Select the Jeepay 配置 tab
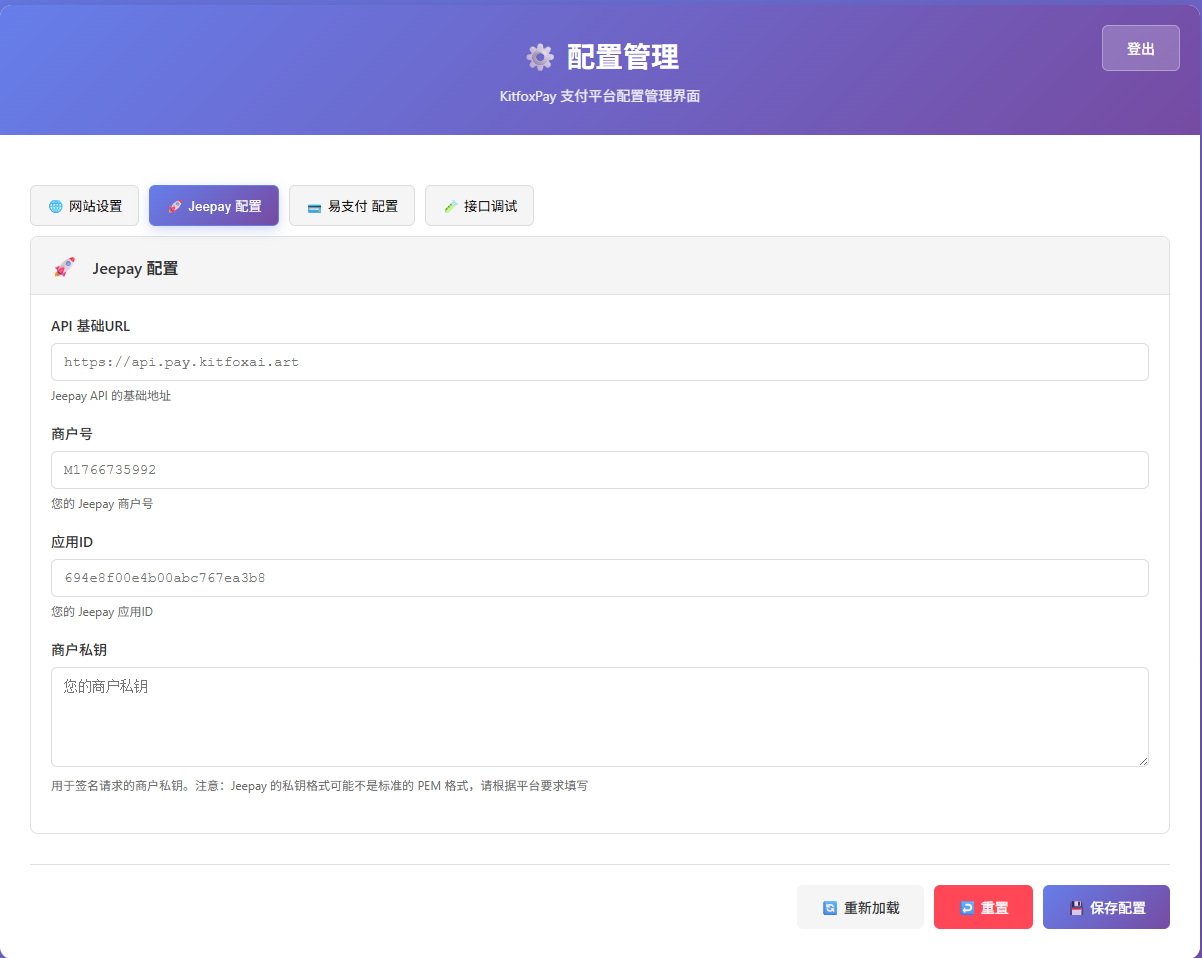This screenshot has width=1202, height=958. pyautogui.click(x=214, y=206)
